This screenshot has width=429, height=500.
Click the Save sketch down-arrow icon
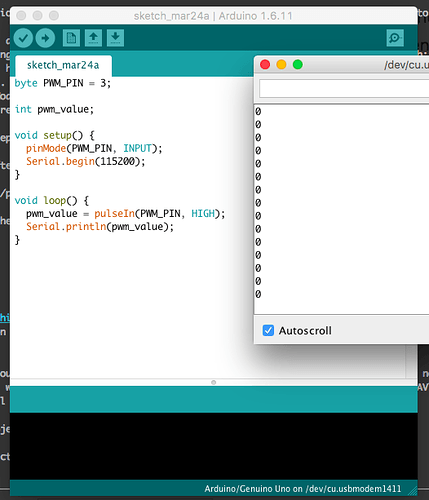(x=115, y=38)
